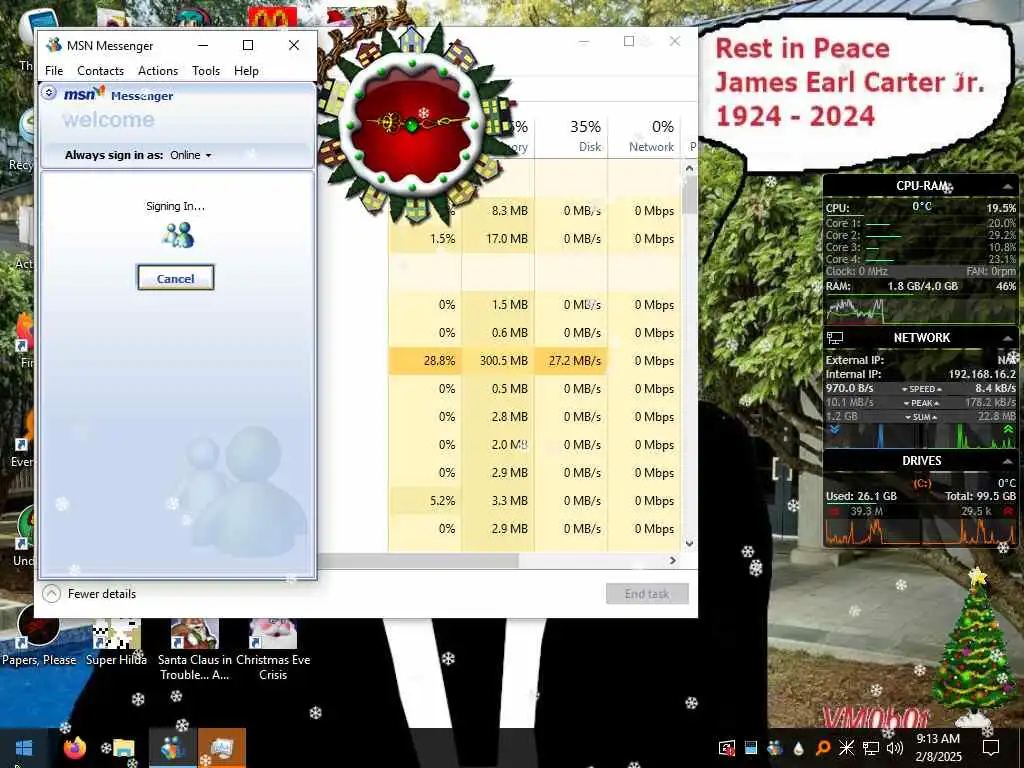This screenshot has width=1024, height=768.
Task: Click the vertical scrollbar thumb in Task Manager
Action: coord(689,195)
